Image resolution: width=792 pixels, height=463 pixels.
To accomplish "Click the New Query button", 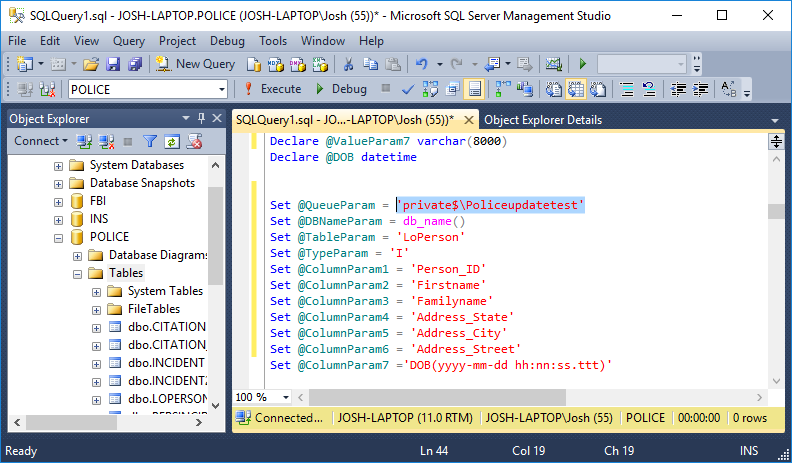I will coord(195,64).
